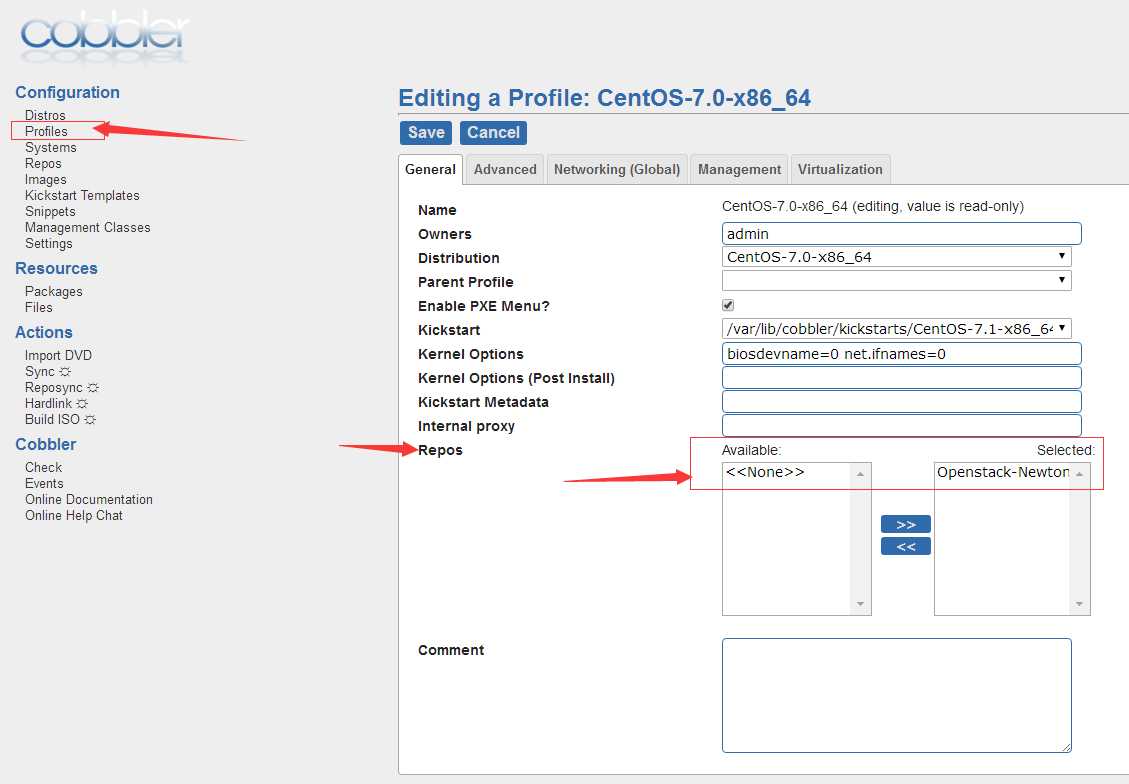
Task: Open the Events page
Action: [44, 483]
